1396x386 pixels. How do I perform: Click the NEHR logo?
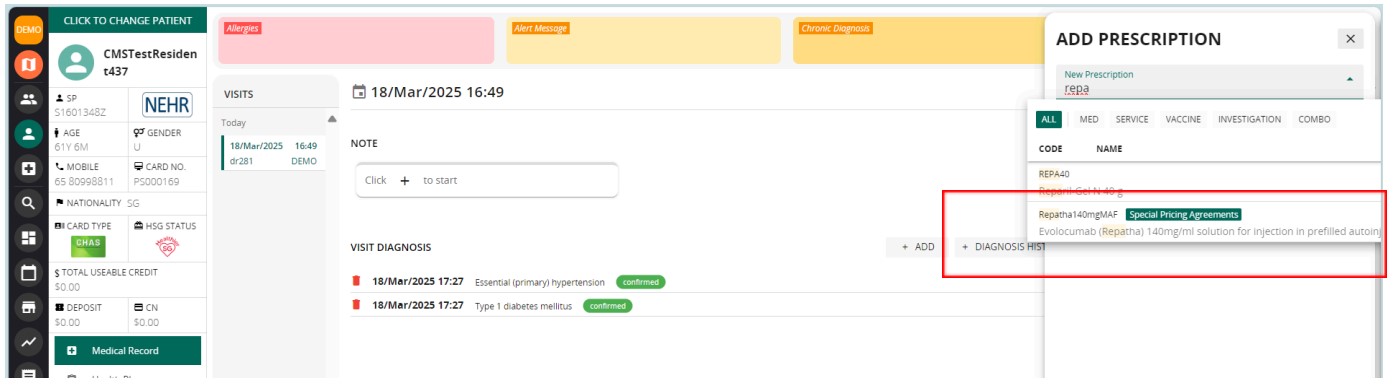(167, 105)
